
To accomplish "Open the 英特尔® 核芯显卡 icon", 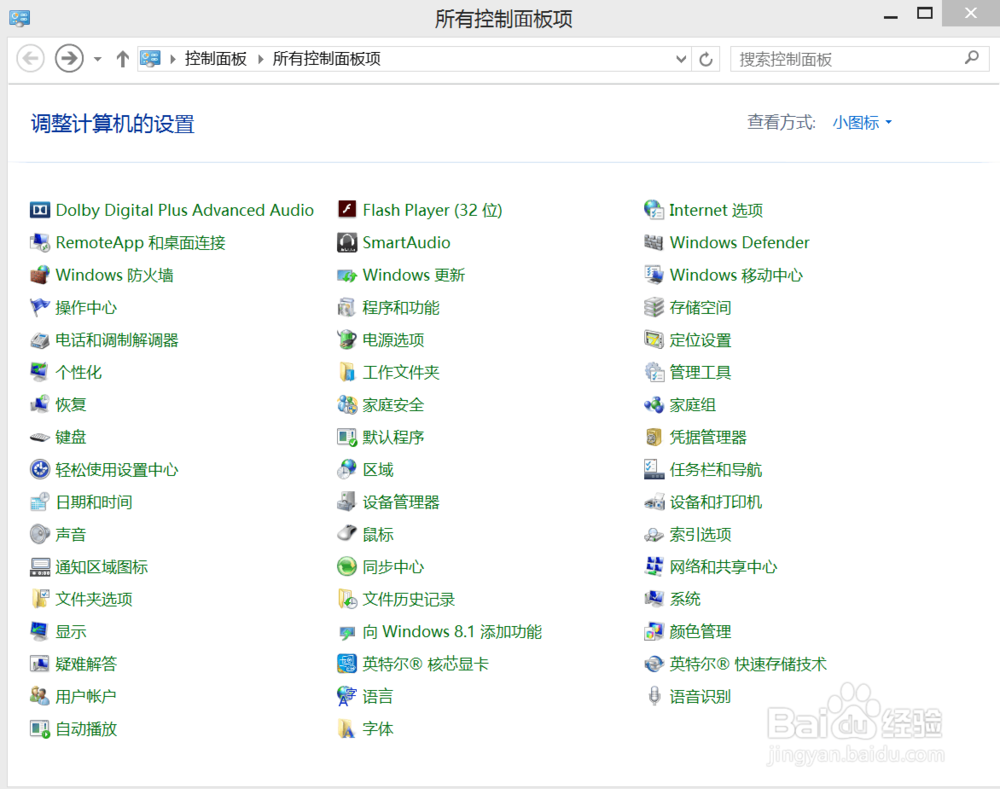I will click(x=347, y=664).
